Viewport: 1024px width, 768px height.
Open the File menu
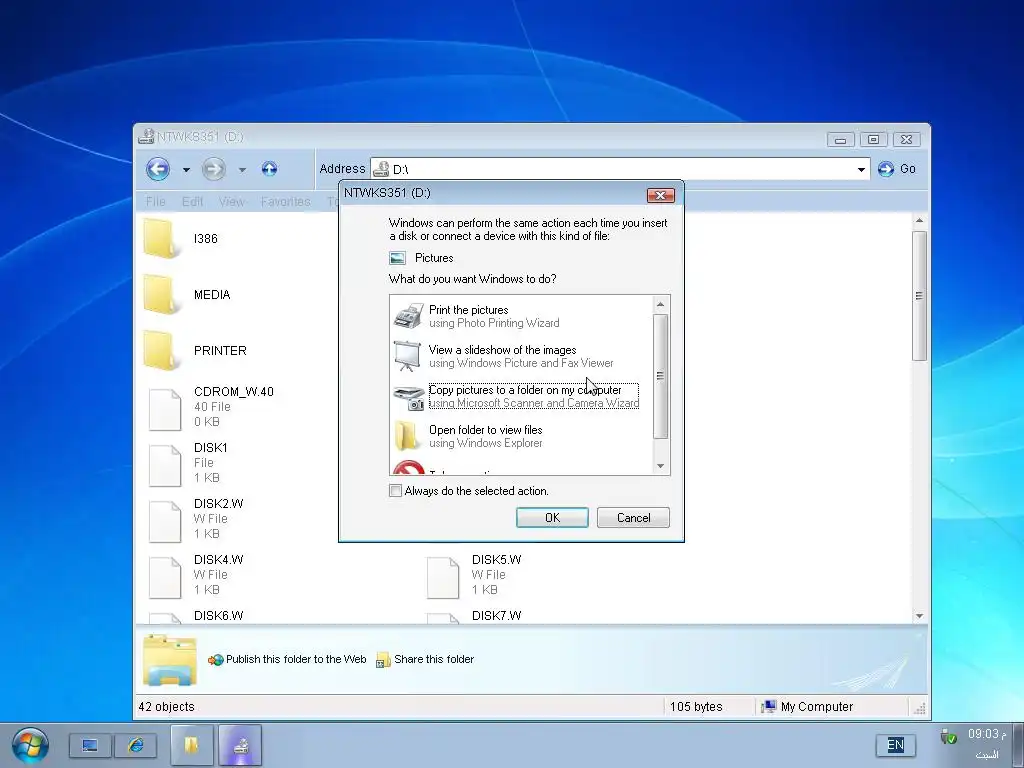point(155,202)
